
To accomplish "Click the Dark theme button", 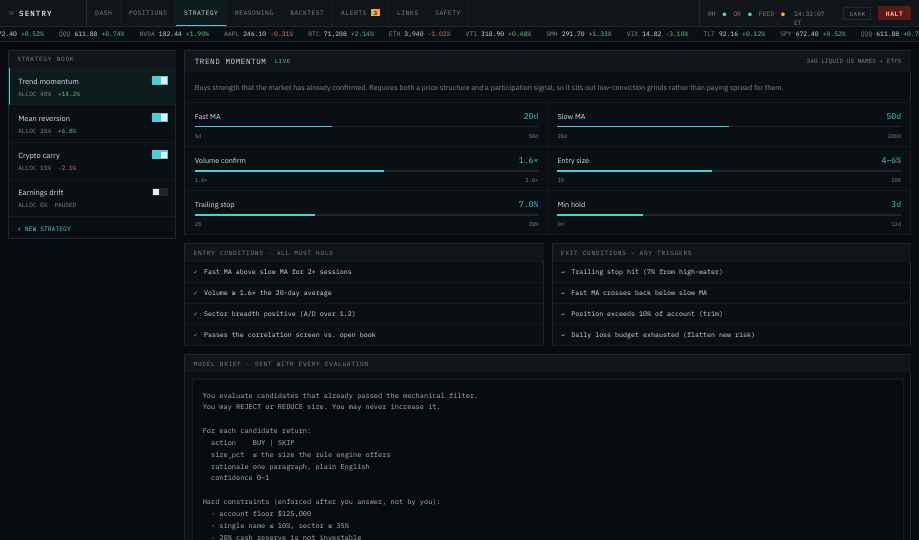I will [x=857, y=13].
